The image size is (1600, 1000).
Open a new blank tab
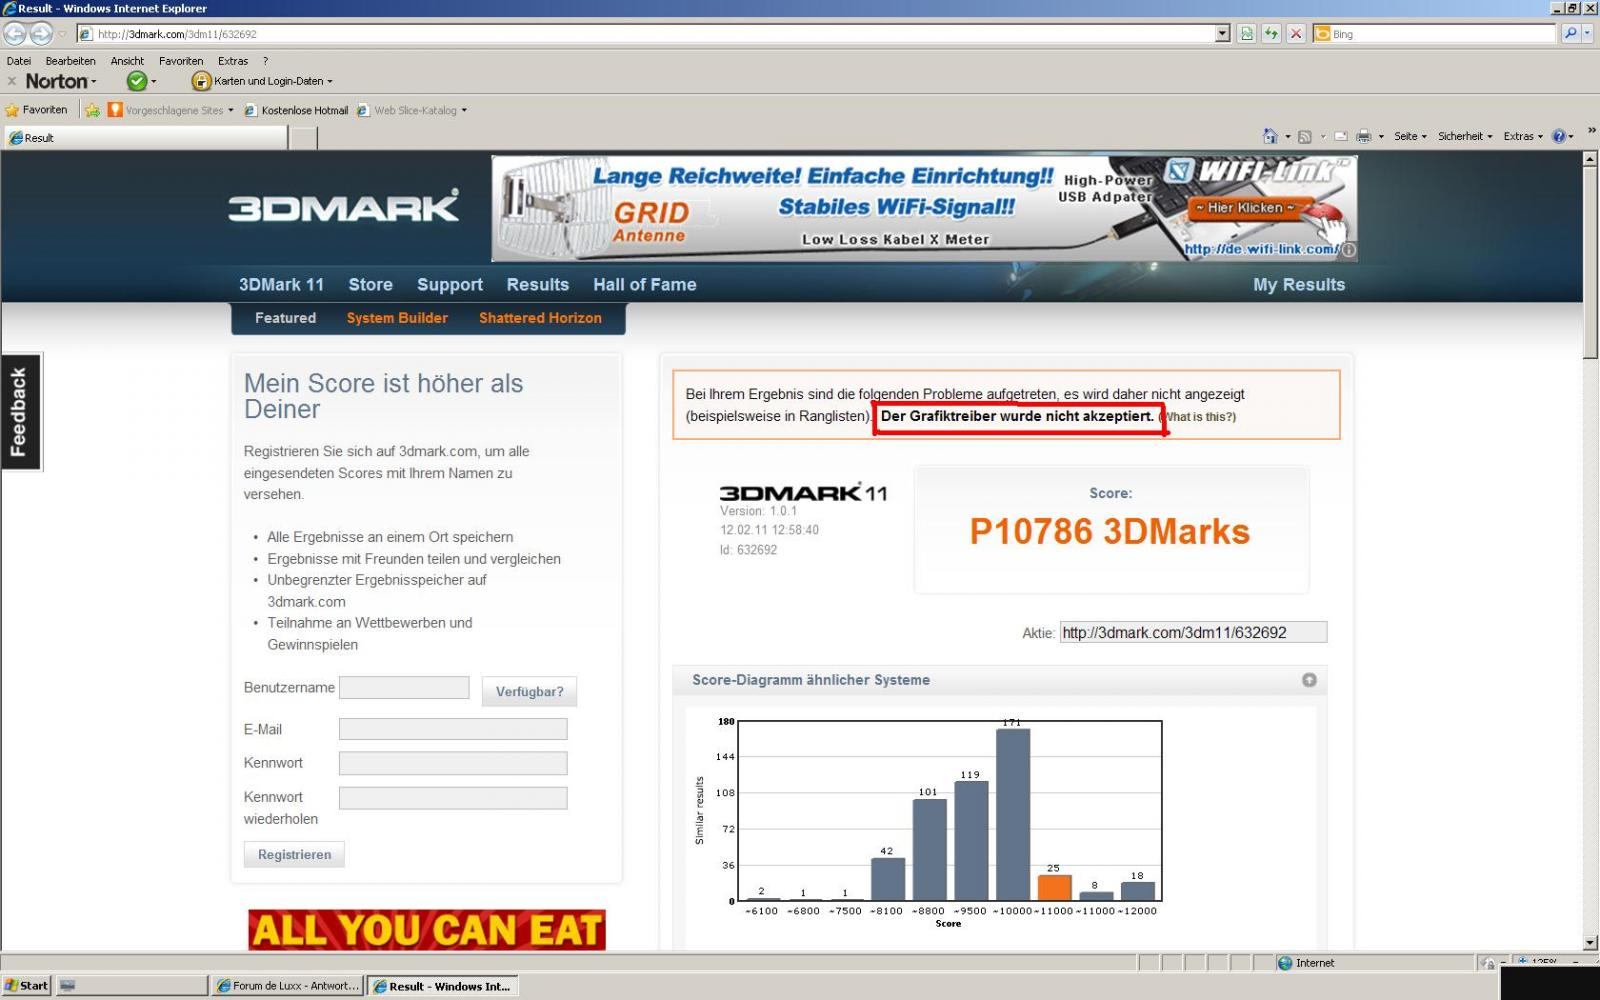(303, 138)
